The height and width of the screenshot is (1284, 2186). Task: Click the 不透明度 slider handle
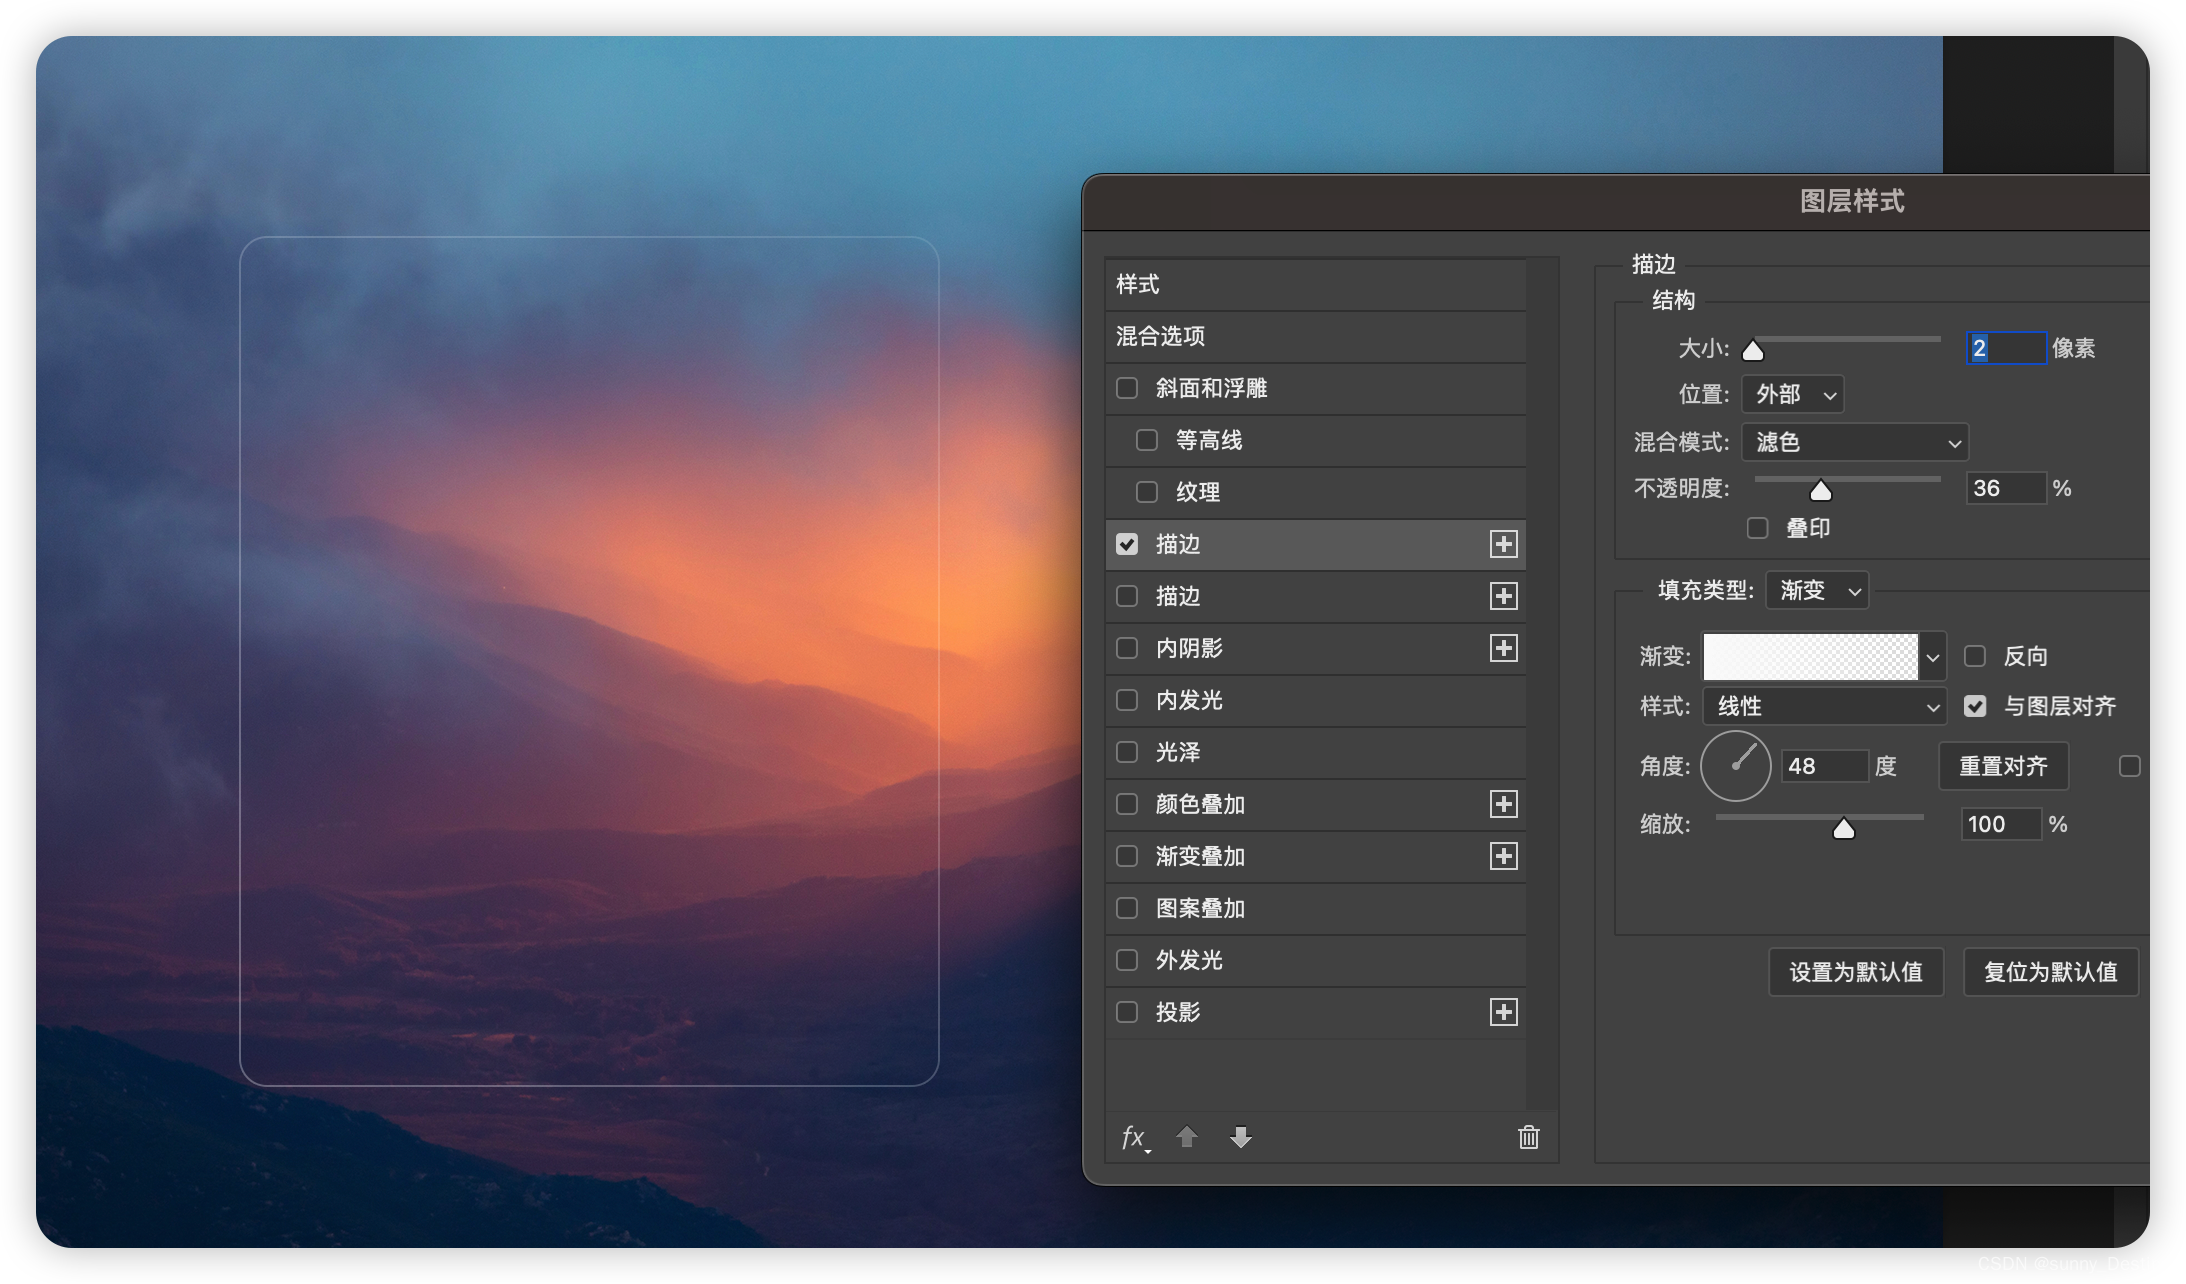point(1821,490)
